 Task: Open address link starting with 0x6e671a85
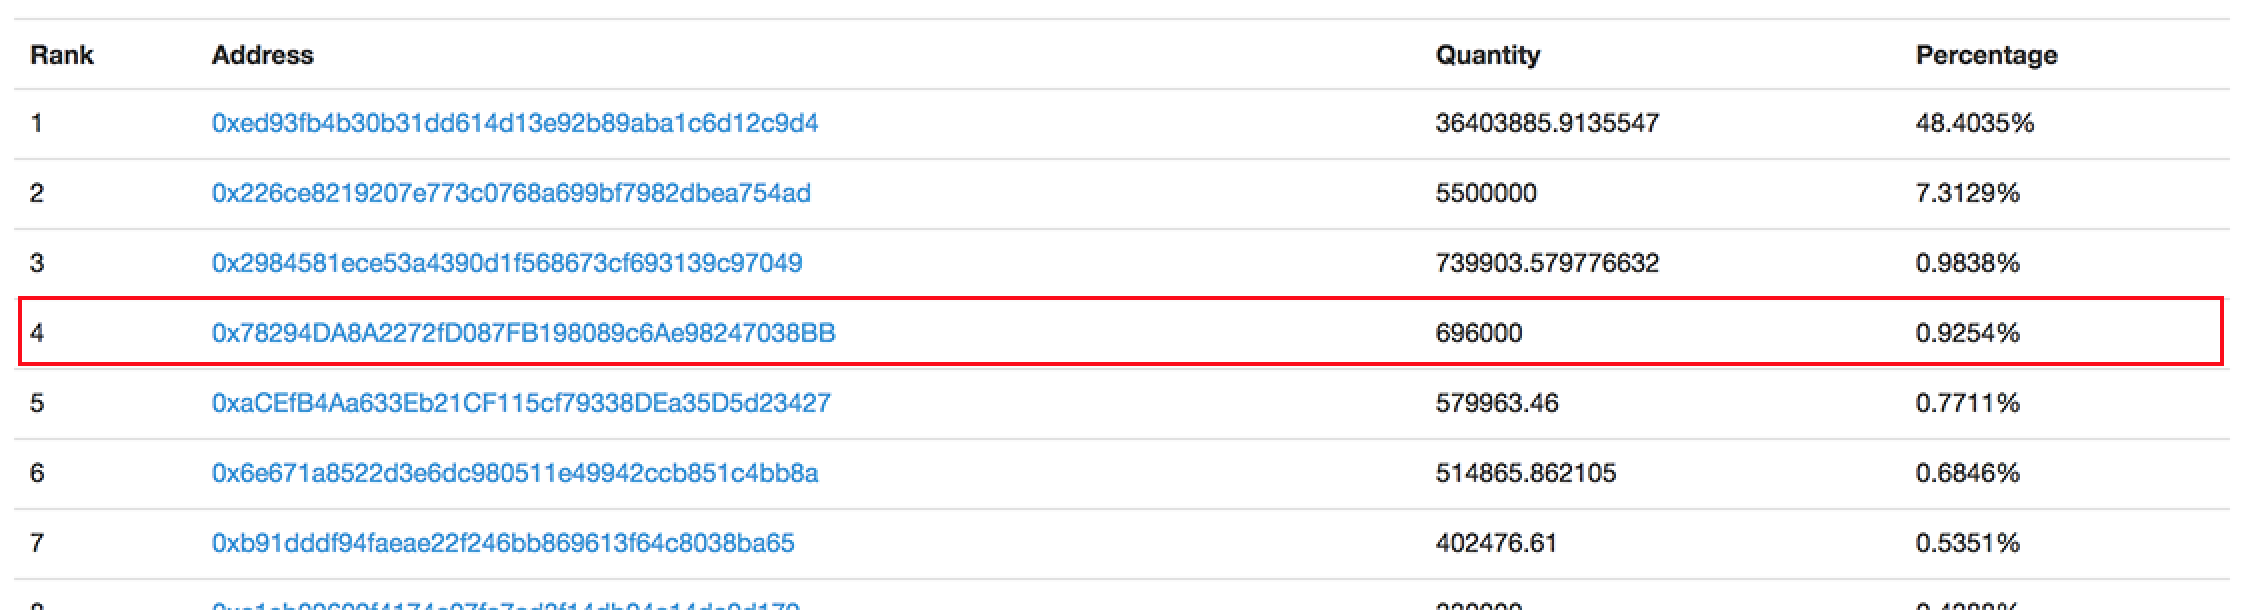[x=514, y=473]
